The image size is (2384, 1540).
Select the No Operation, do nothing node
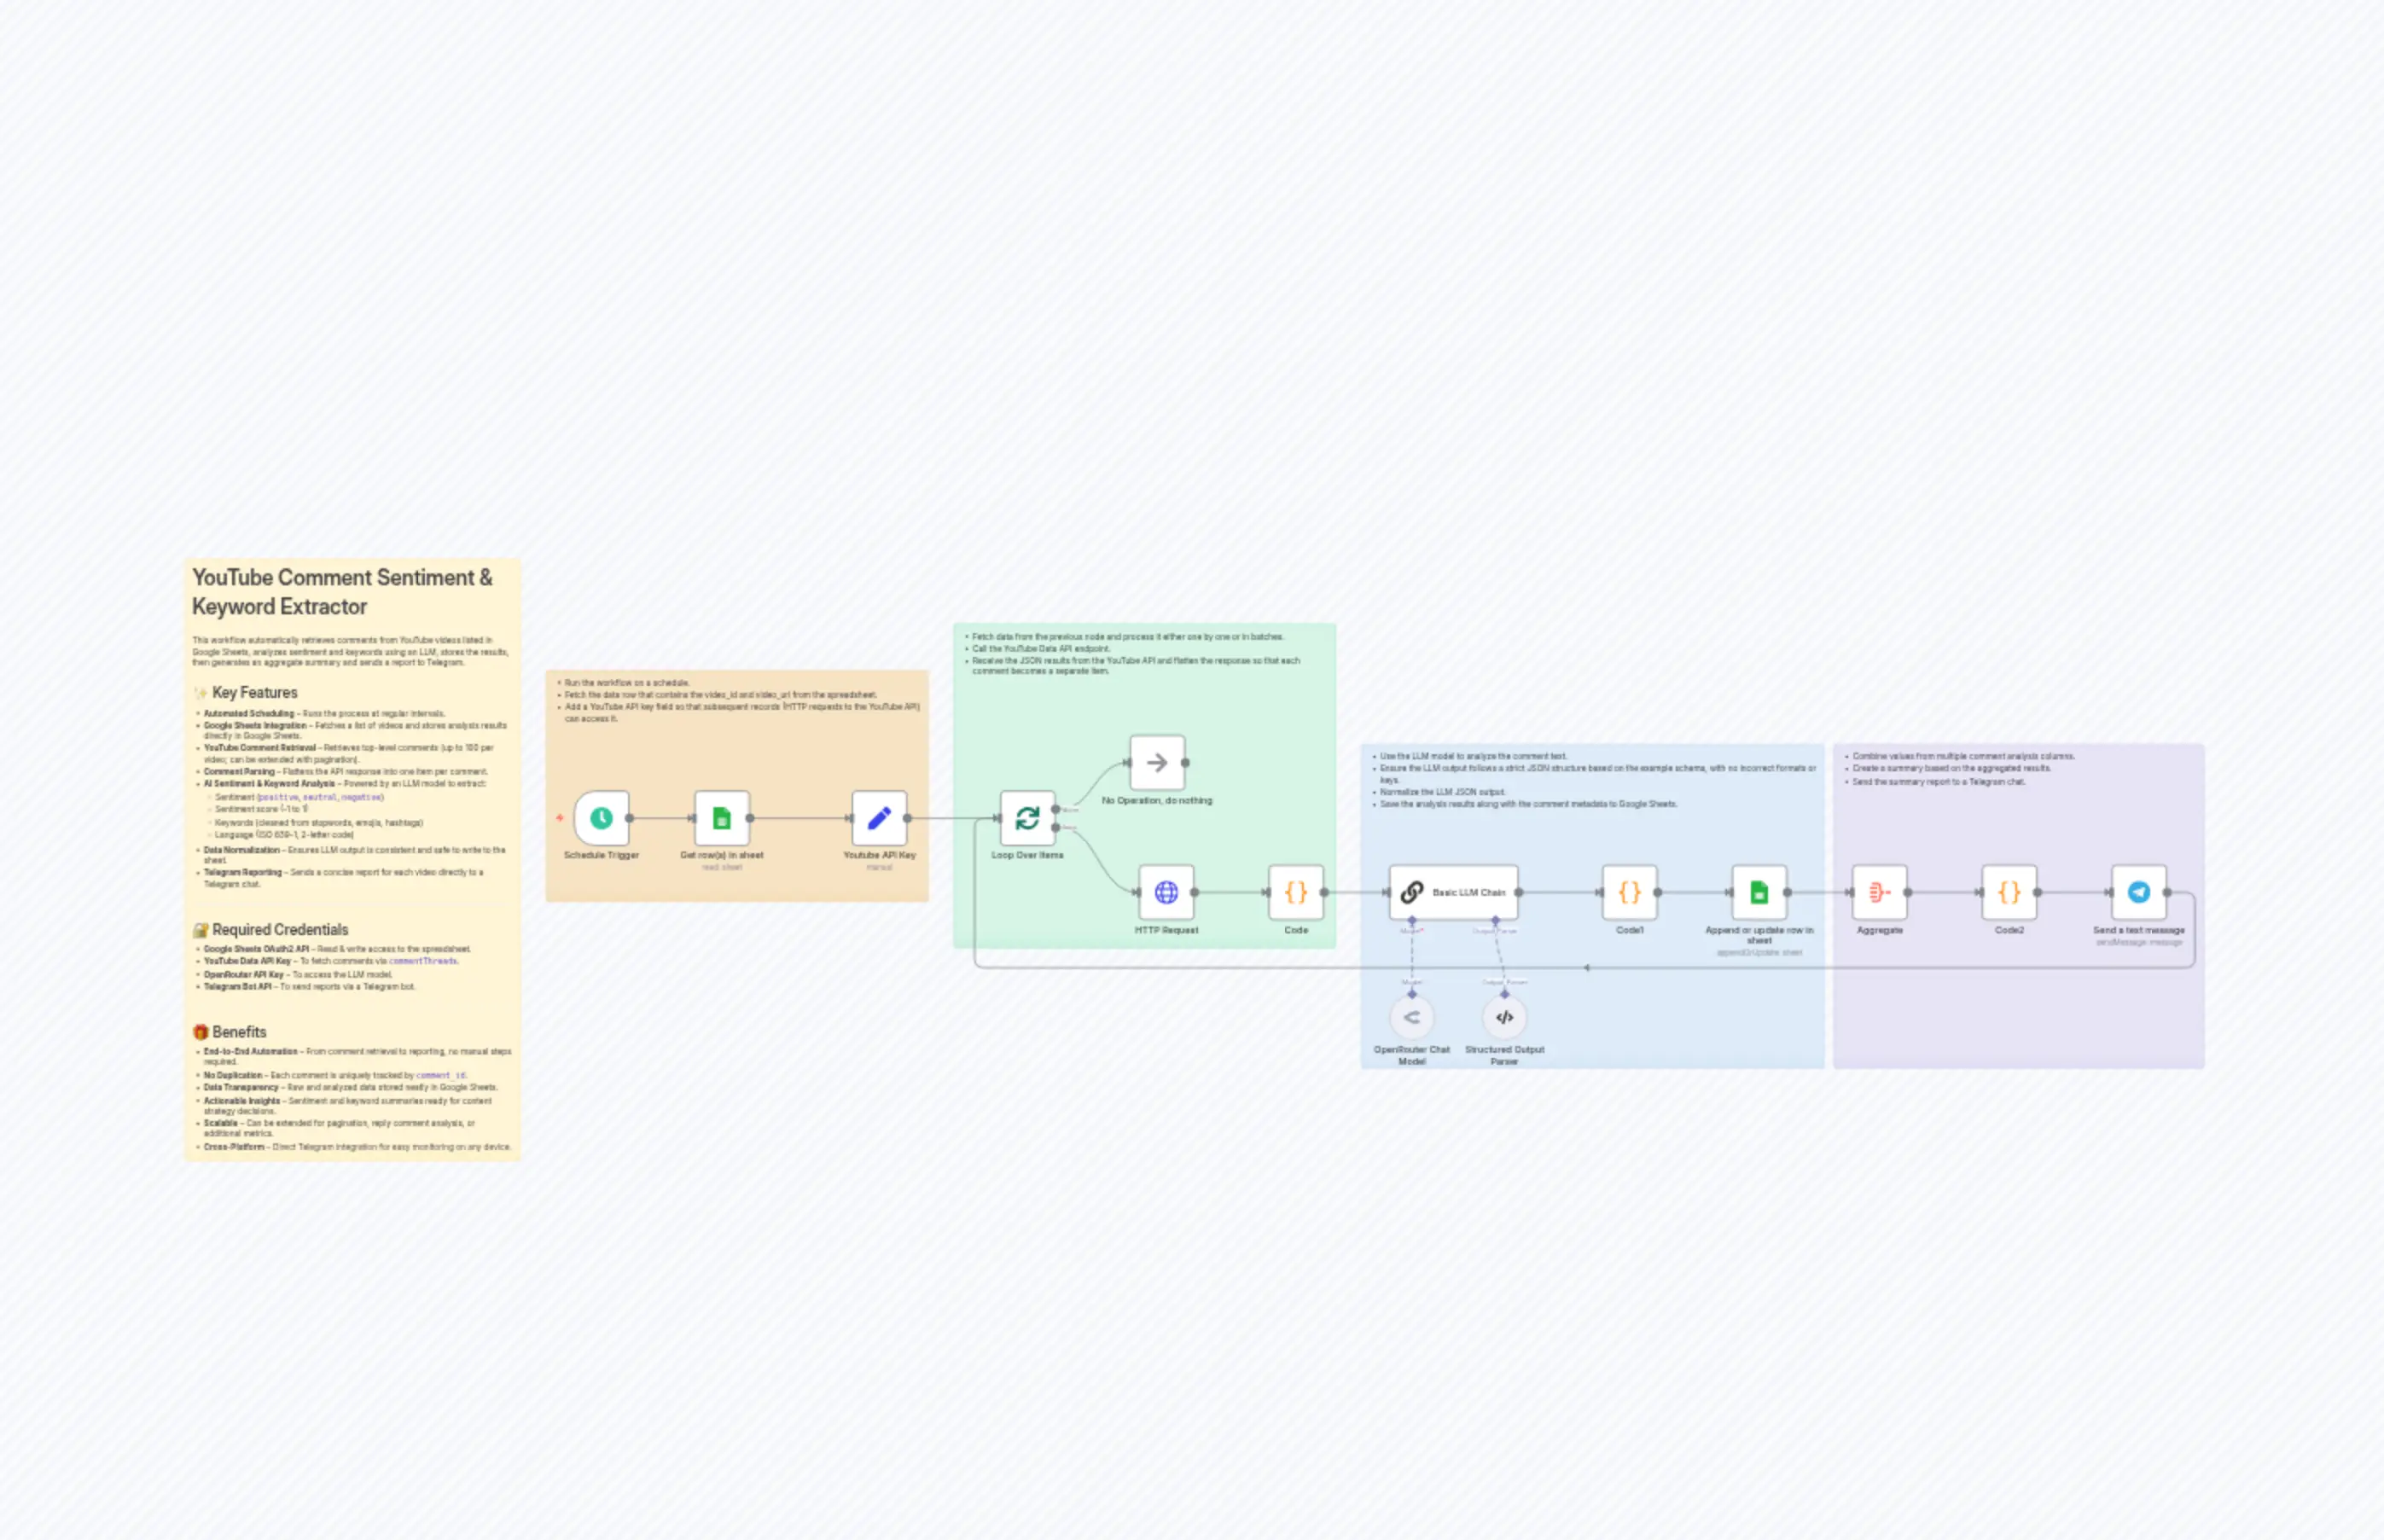1157,762
